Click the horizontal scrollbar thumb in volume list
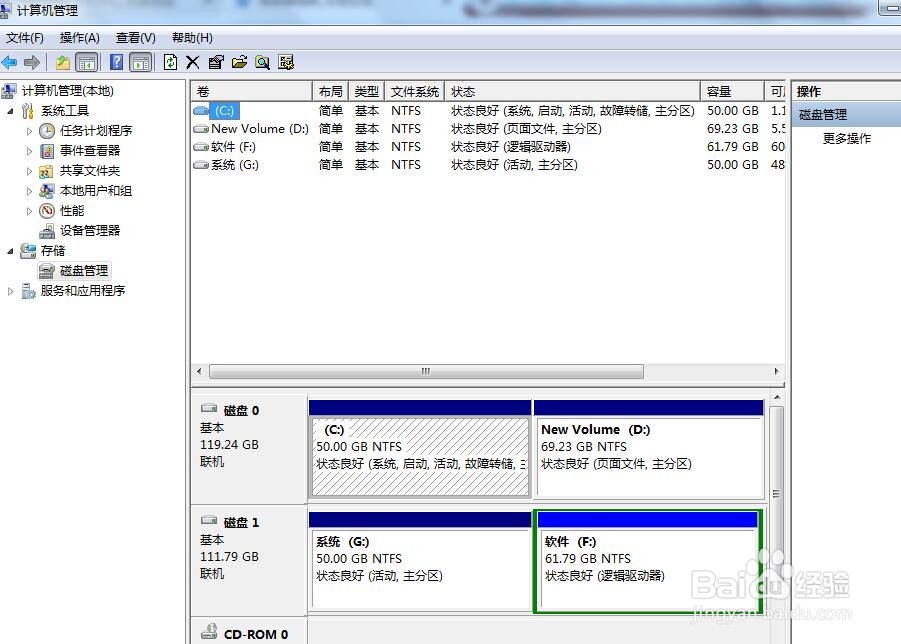The width and height of the screenshot is (901, 644). click(x=426, y=371)
